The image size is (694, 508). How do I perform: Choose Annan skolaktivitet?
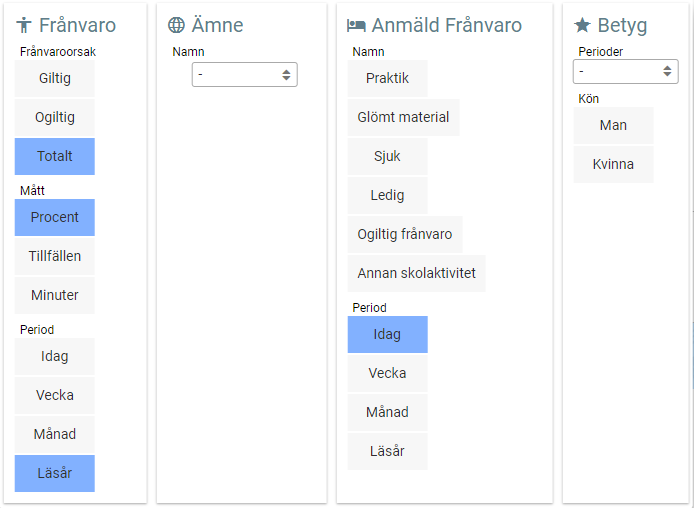(416, 273)
